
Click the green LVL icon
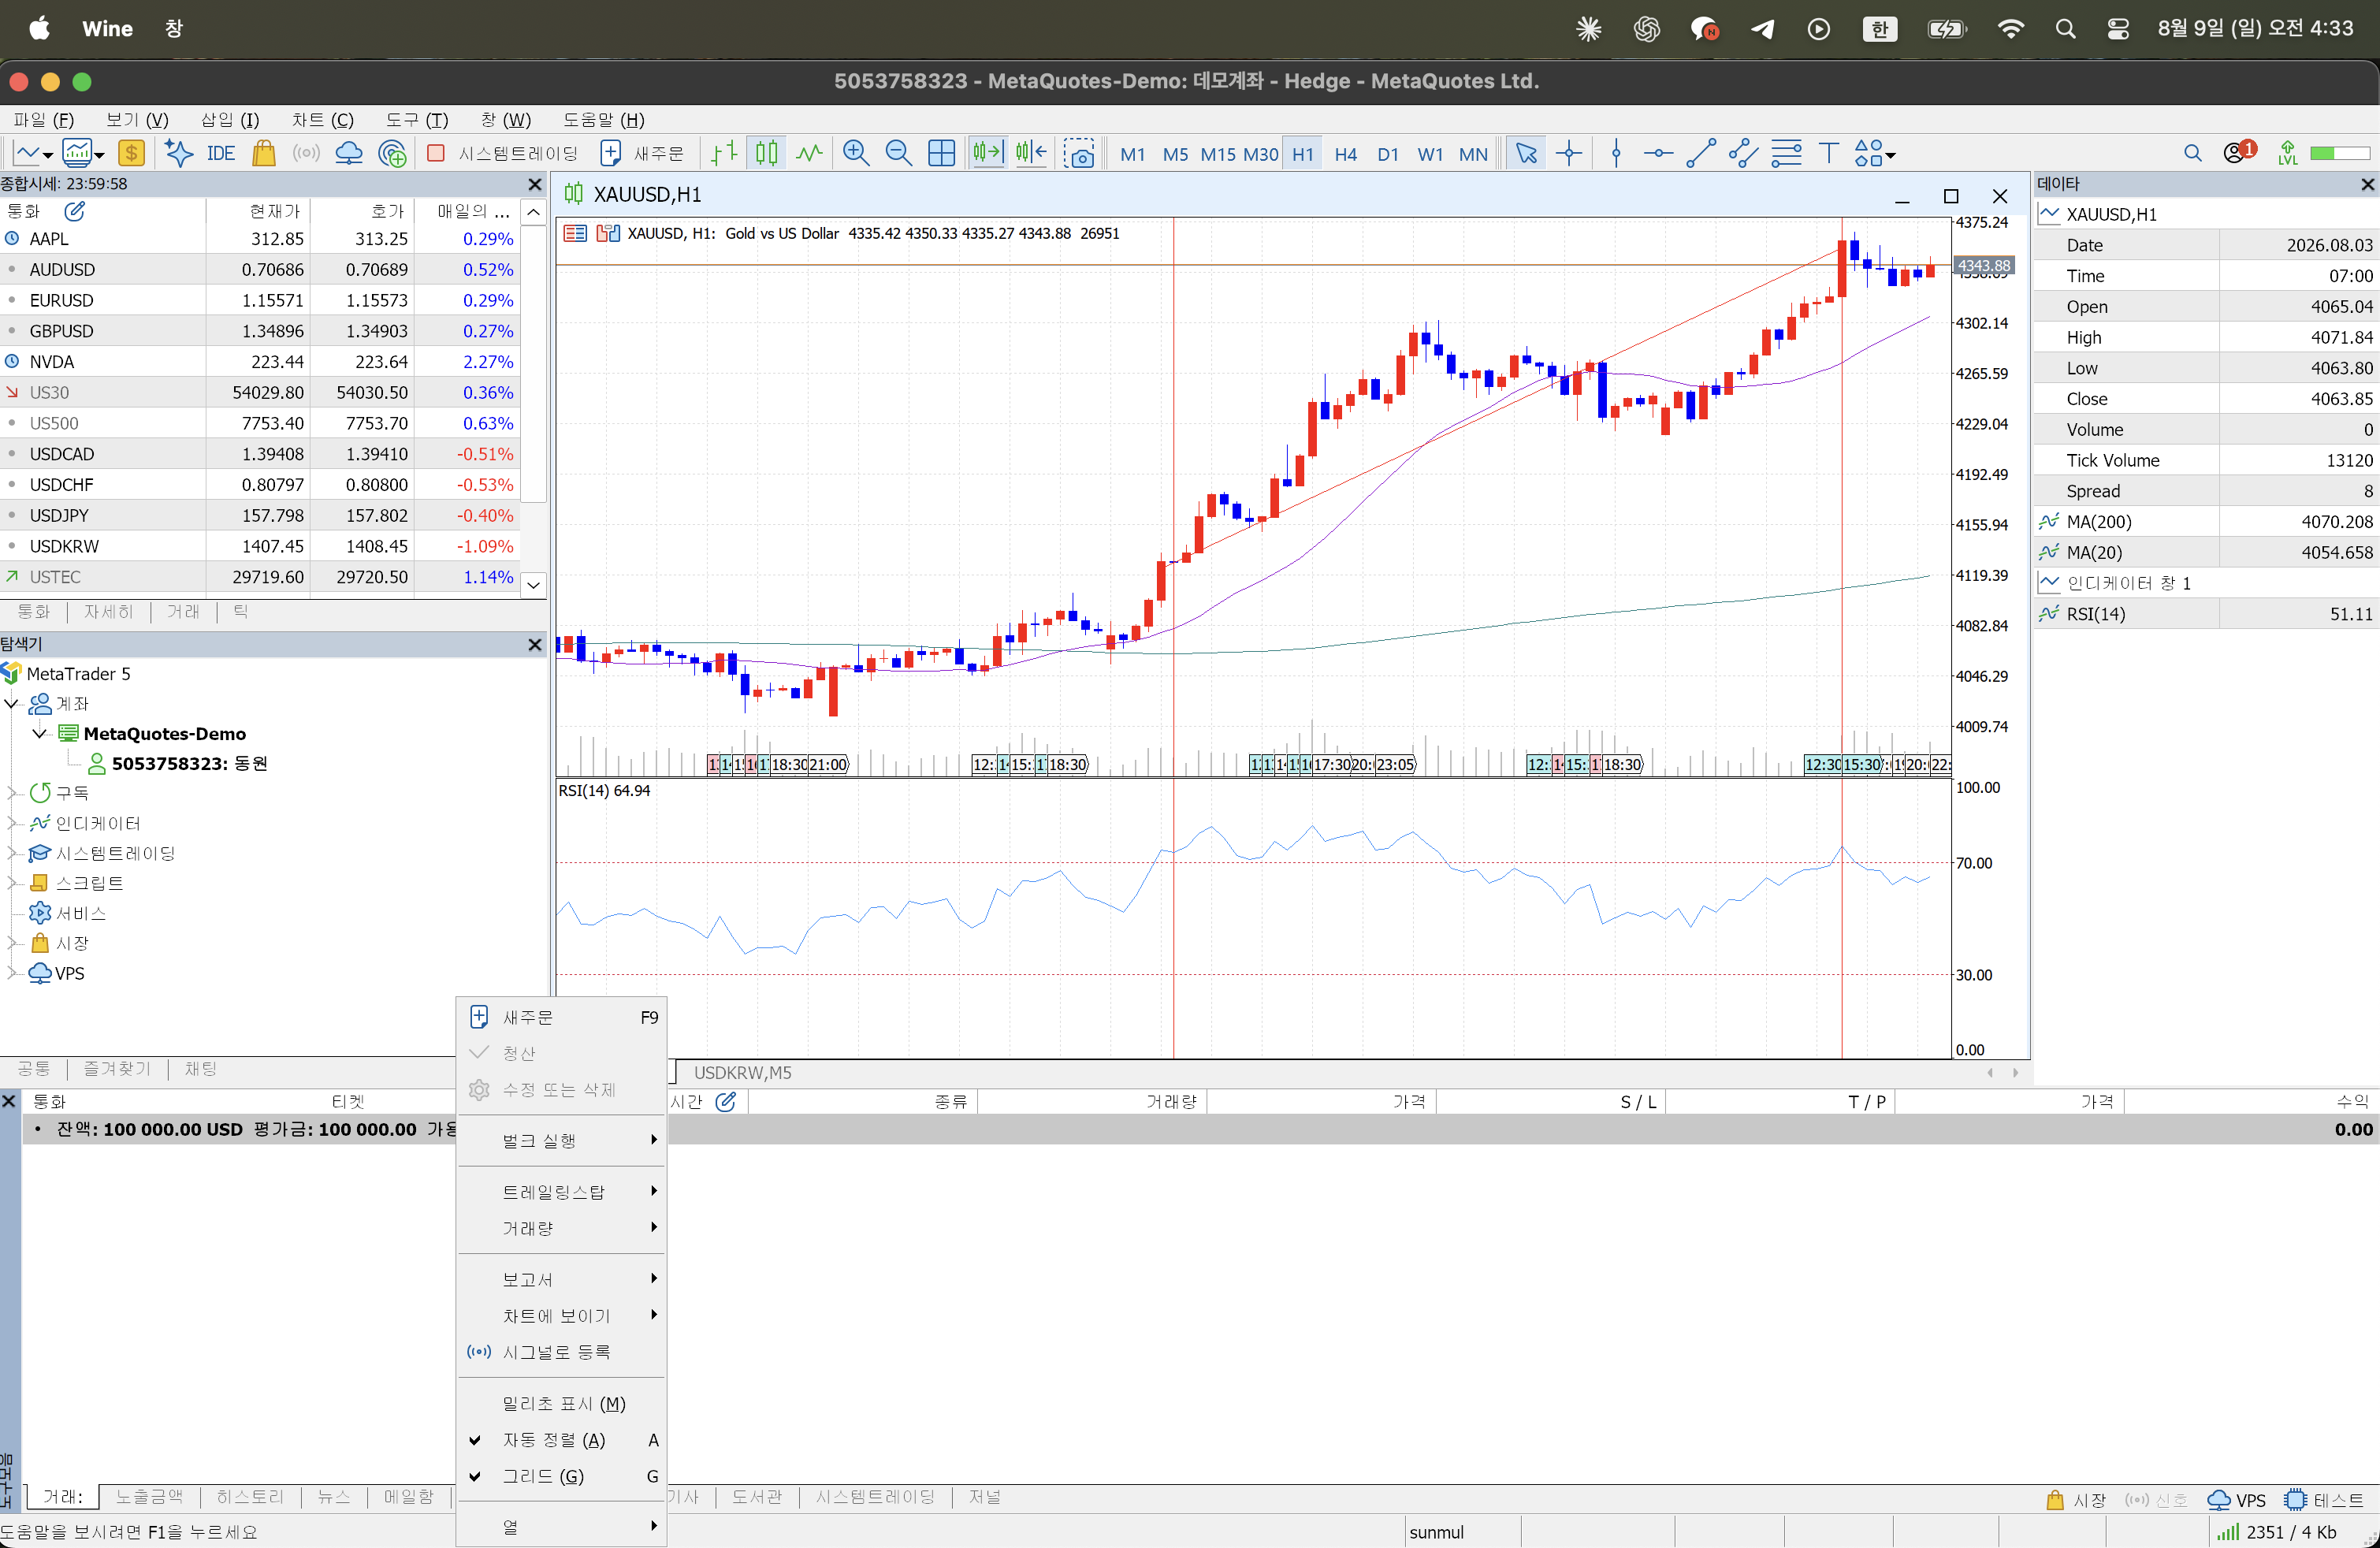click(x=2288, y=153)
